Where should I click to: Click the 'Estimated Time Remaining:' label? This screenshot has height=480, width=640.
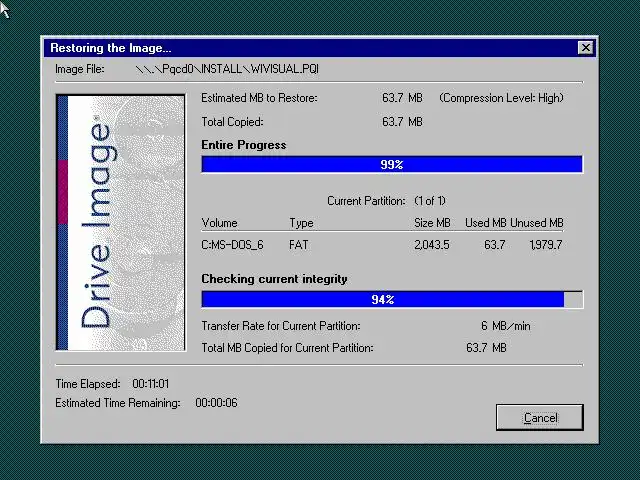click(118, 403)
